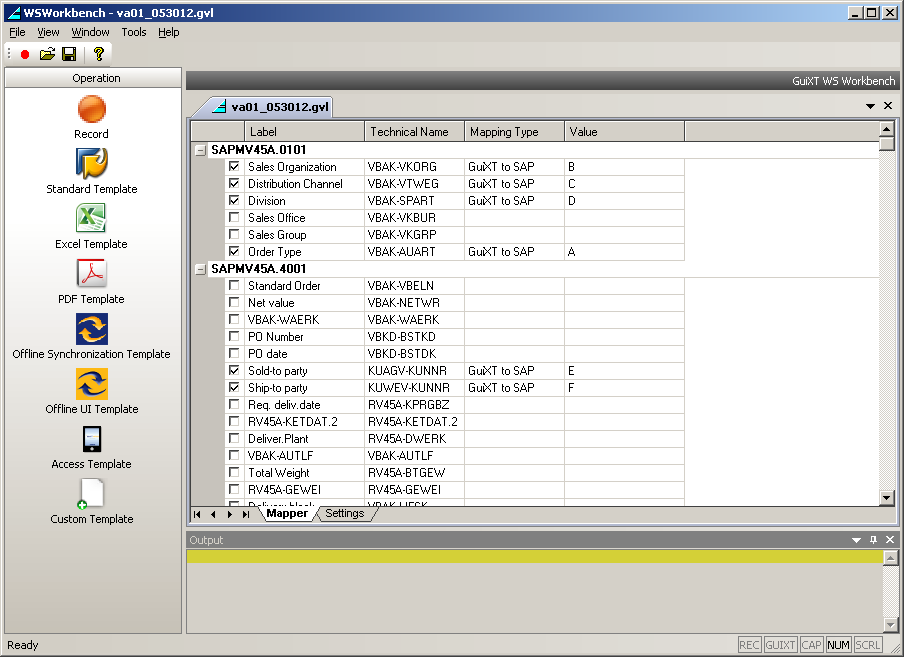
Task: Check the Sales Group checkbox
Action: point(234,235)
